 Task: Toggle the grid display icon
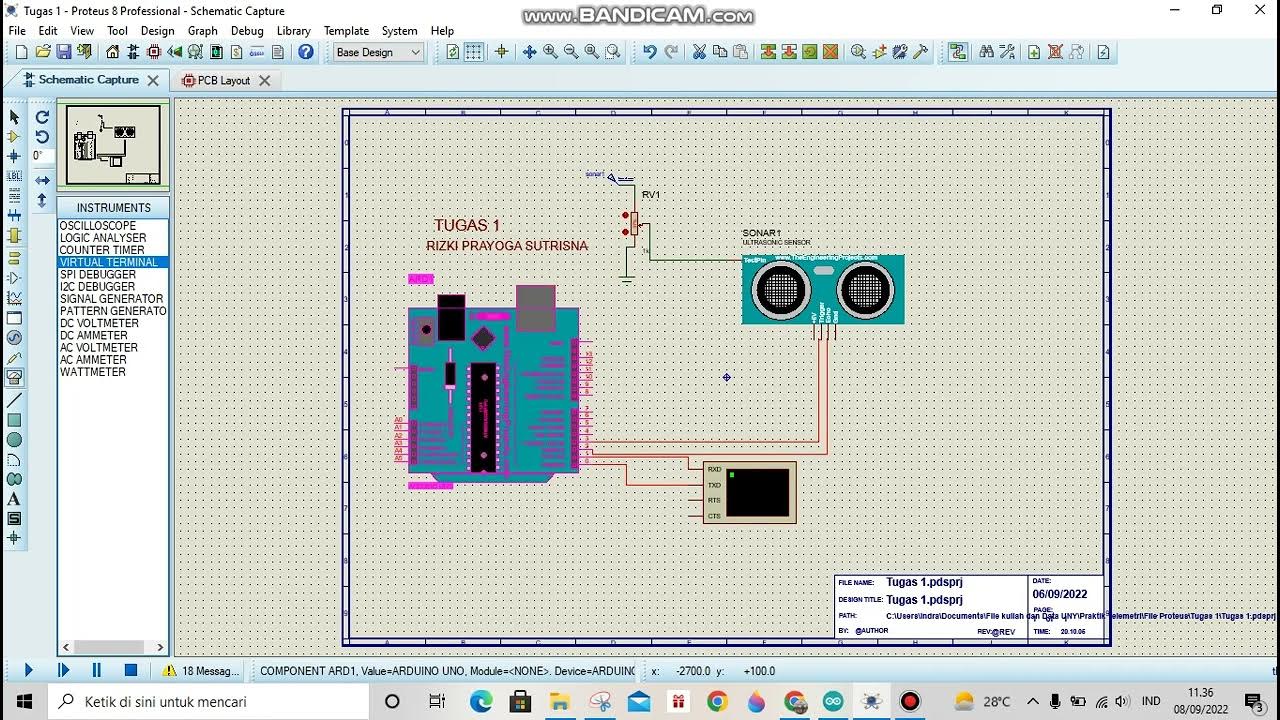click(x=474, y=52)
